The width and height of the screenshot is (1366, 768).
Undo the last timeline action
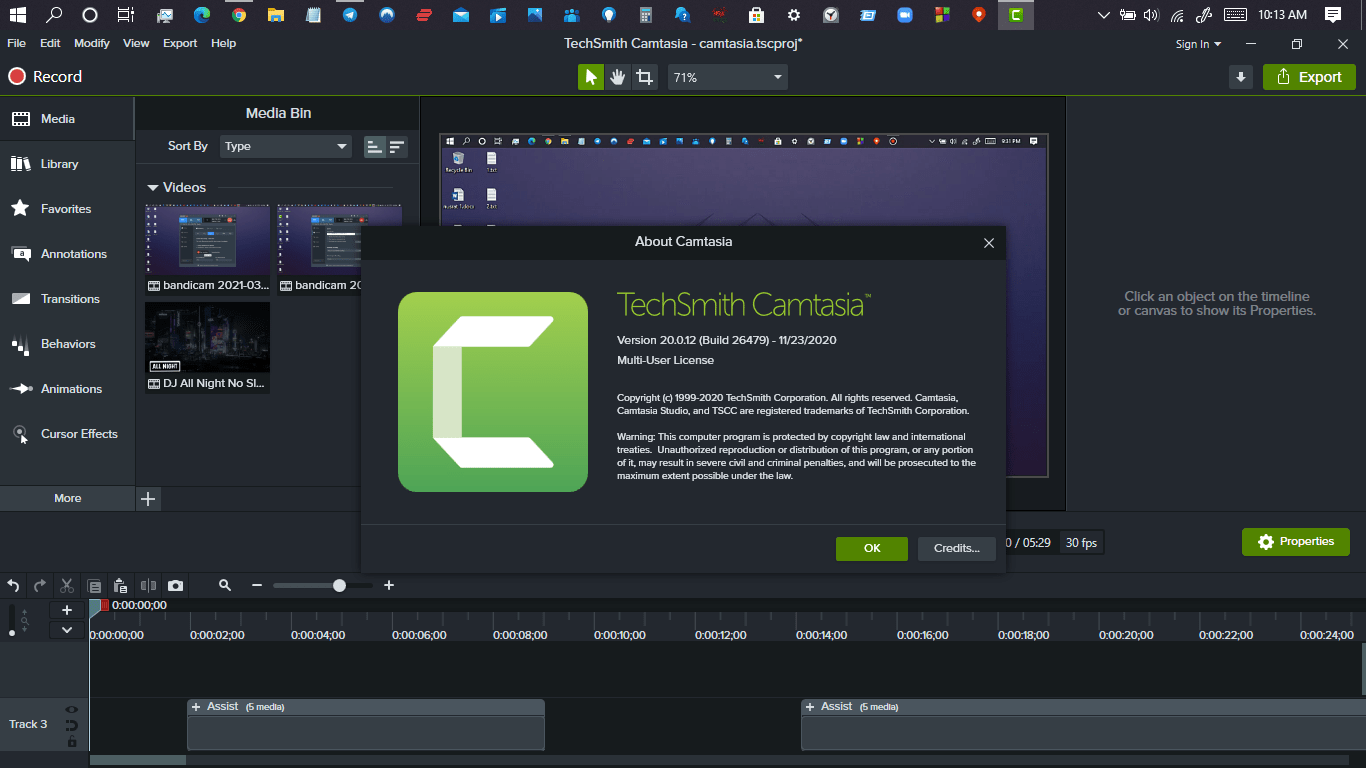tap(14, 586)
